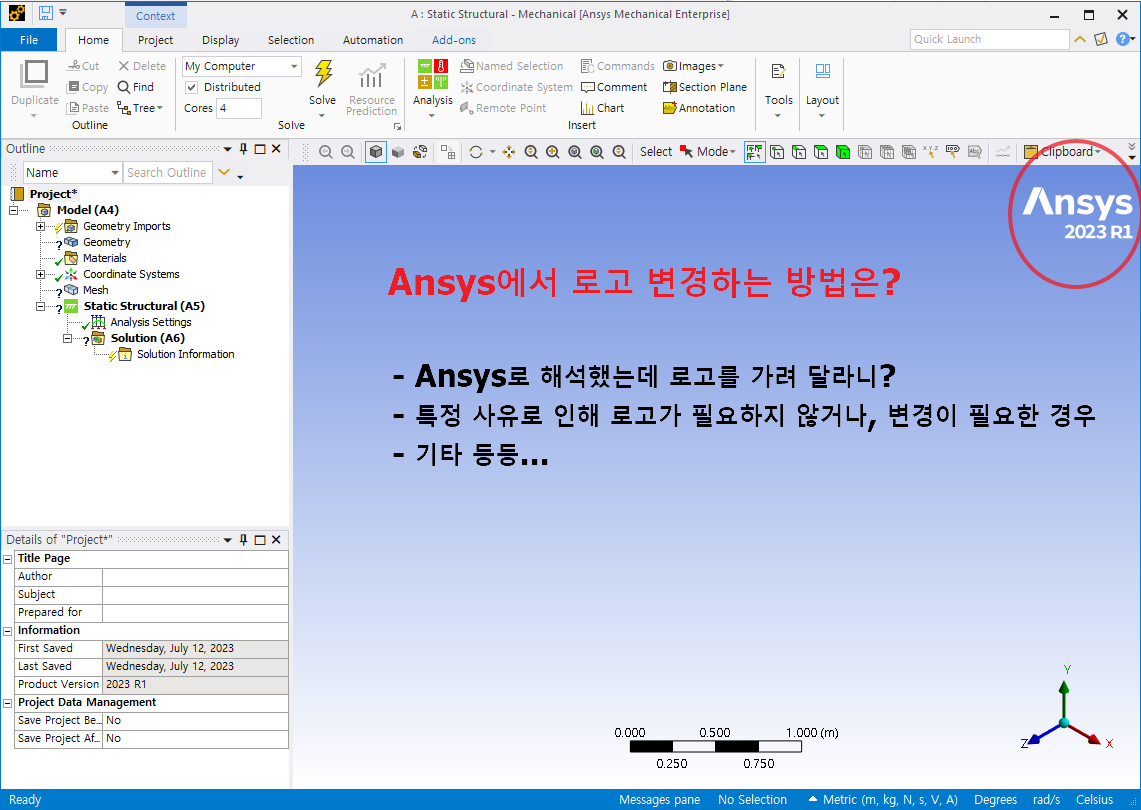The image size is (1141, 810).
Task: Click the Resource Prediction icon
Action: click(x=371, y=75)
